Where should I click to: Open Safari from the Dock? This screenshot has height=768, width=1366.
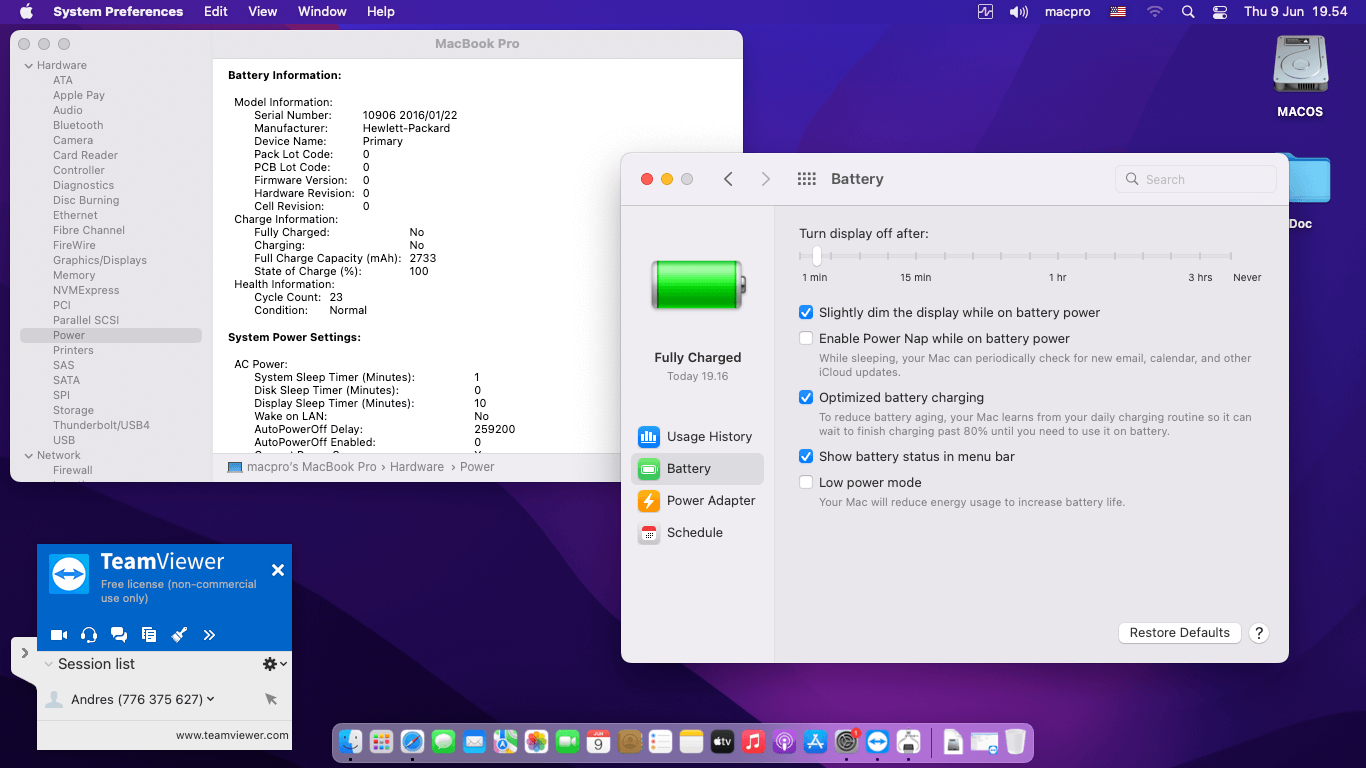[x=412, y=741]
